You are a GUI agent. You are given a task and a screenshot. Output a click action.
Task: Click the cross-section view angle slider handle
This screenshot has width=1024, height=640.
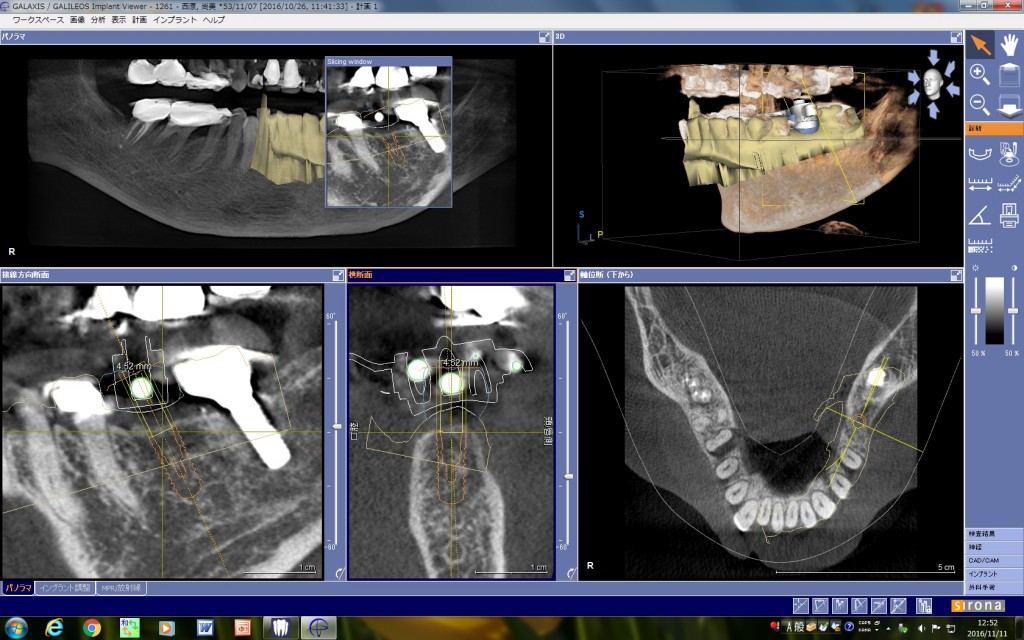[568, 477]
